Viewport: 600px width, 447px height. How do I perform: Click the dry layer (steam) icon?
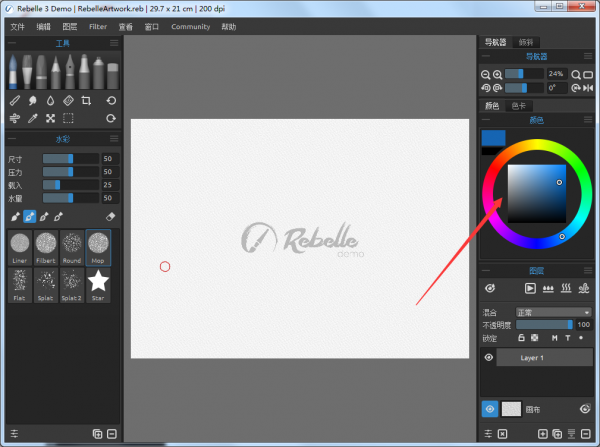[x=567, y=288]
